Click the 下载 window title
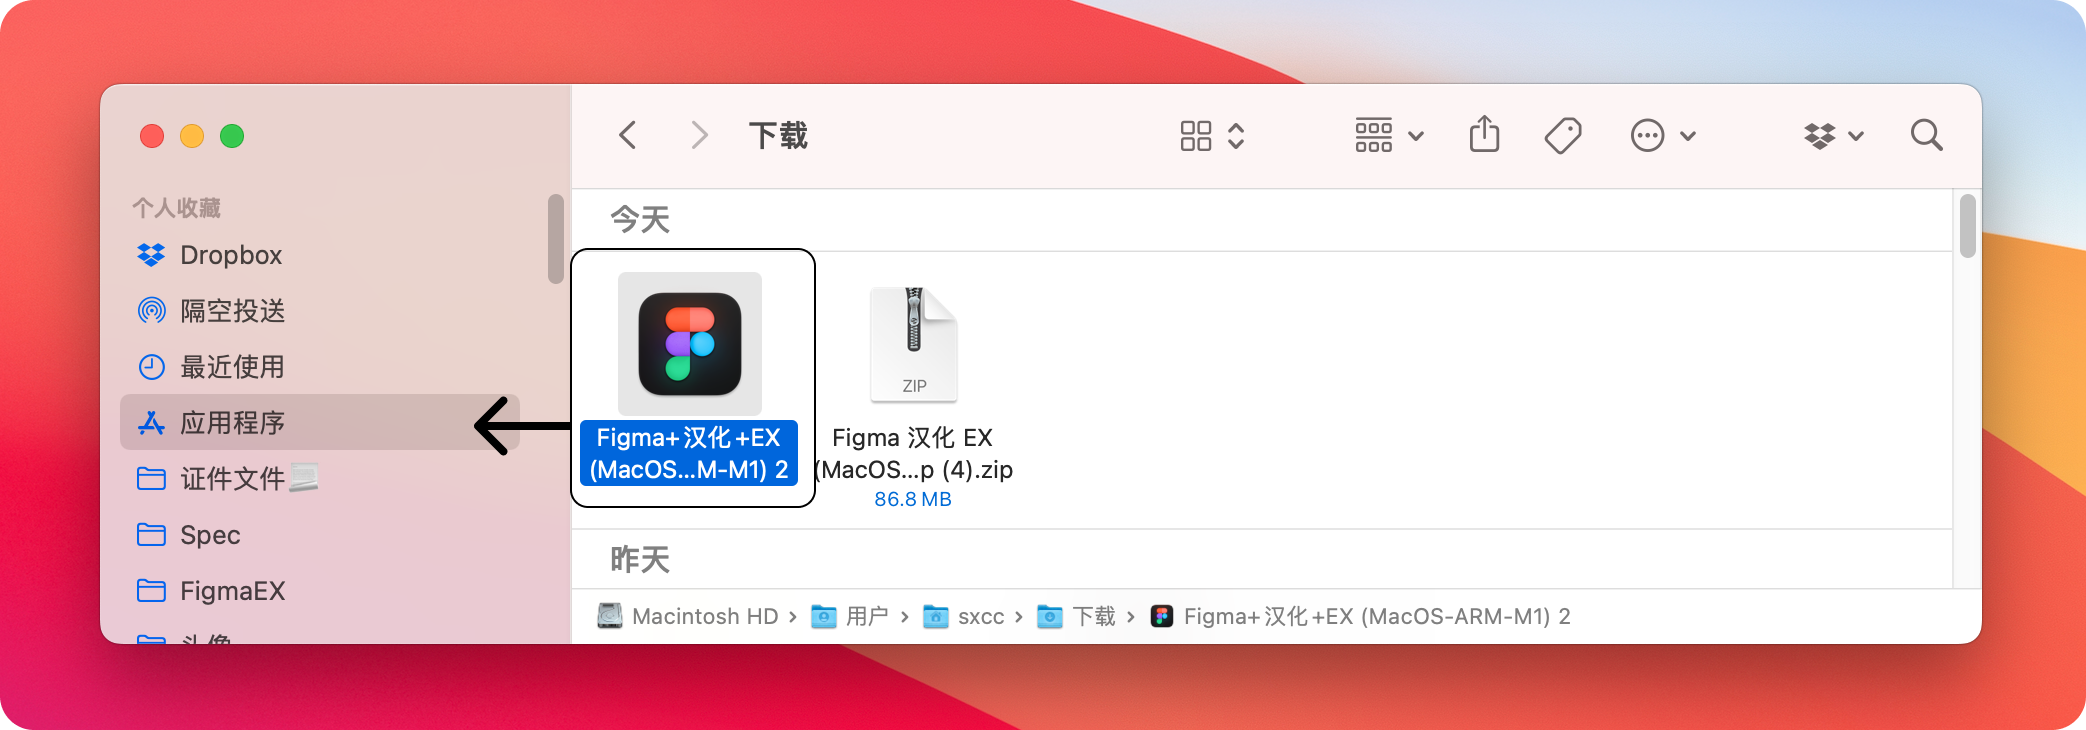Viewport: 2086px width, 730px height. coord(778,135)
